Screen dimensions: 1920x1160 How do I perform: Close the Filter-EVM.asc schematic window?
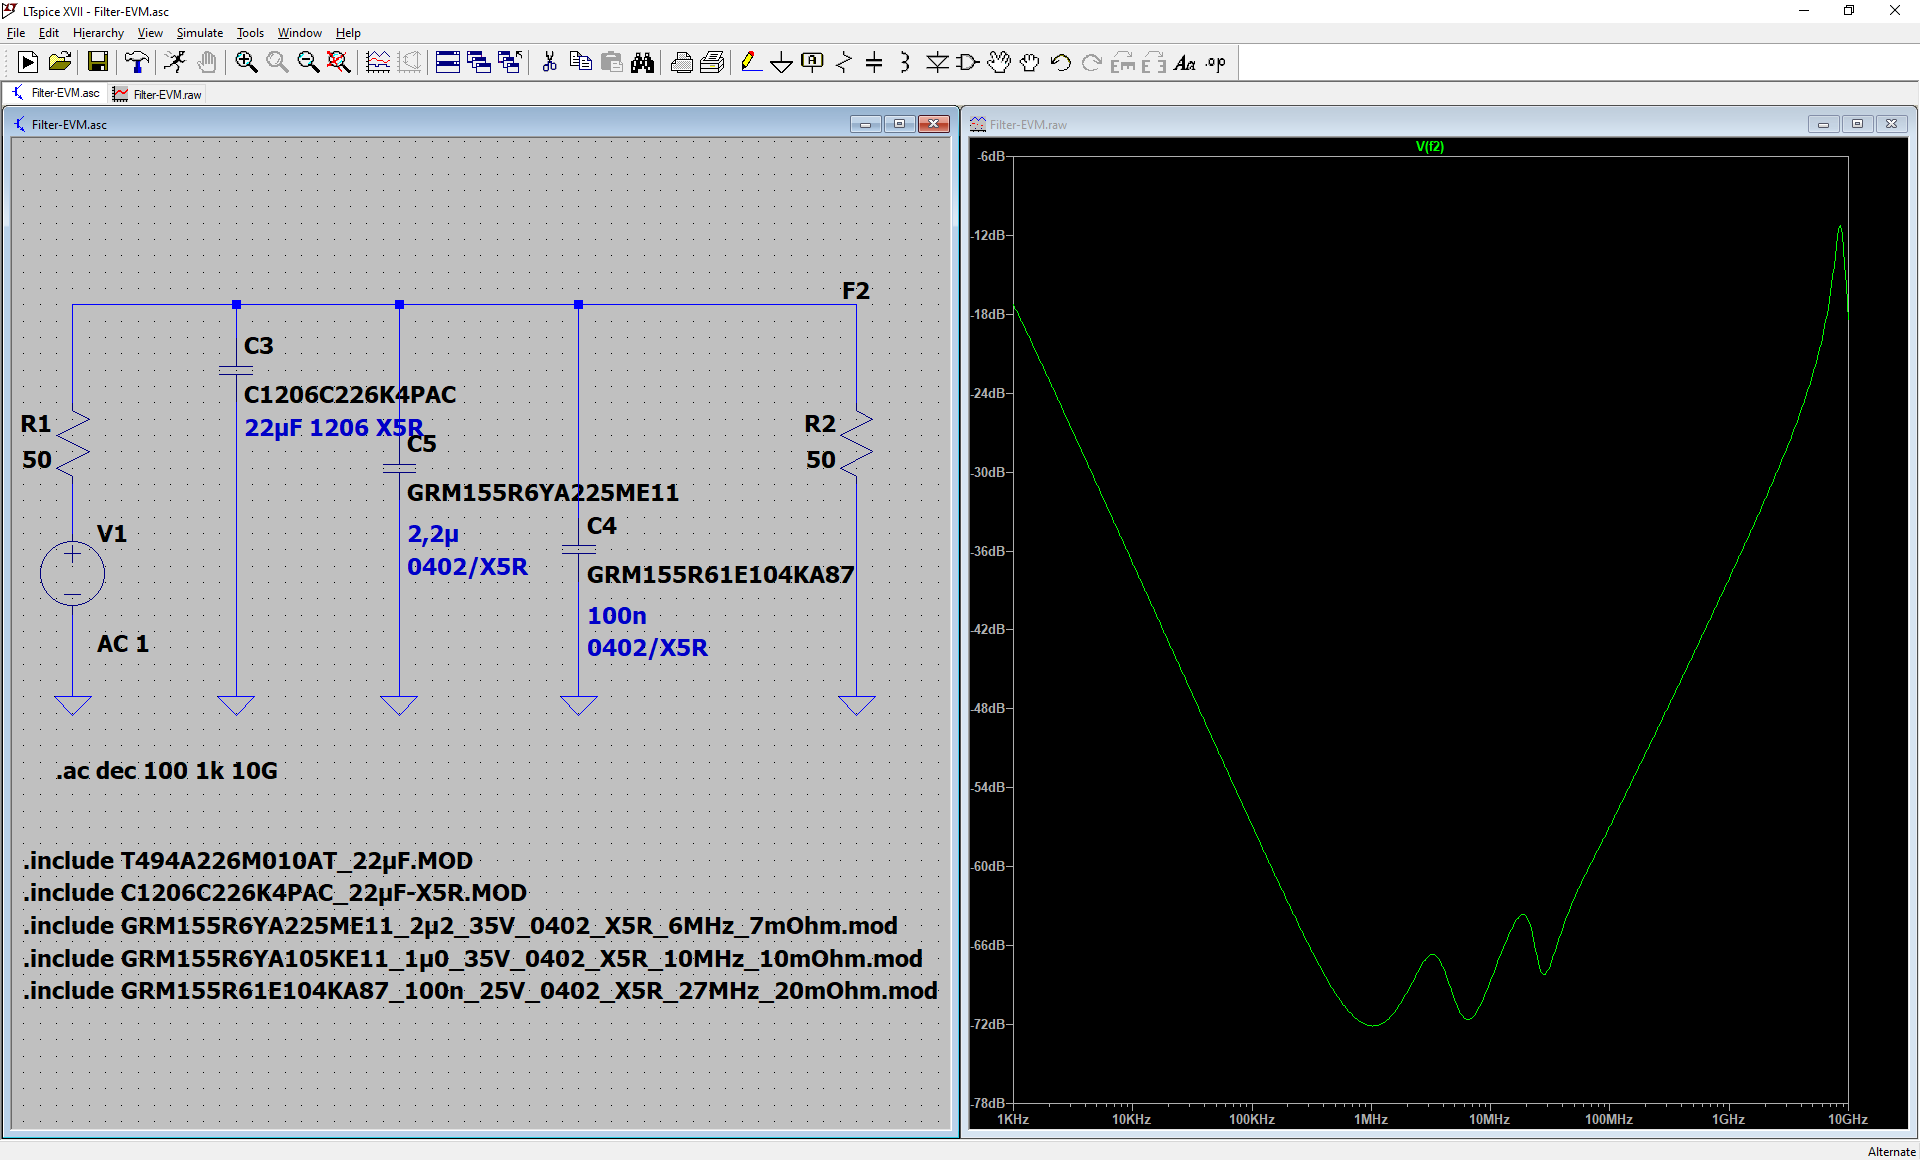[934, 124]
